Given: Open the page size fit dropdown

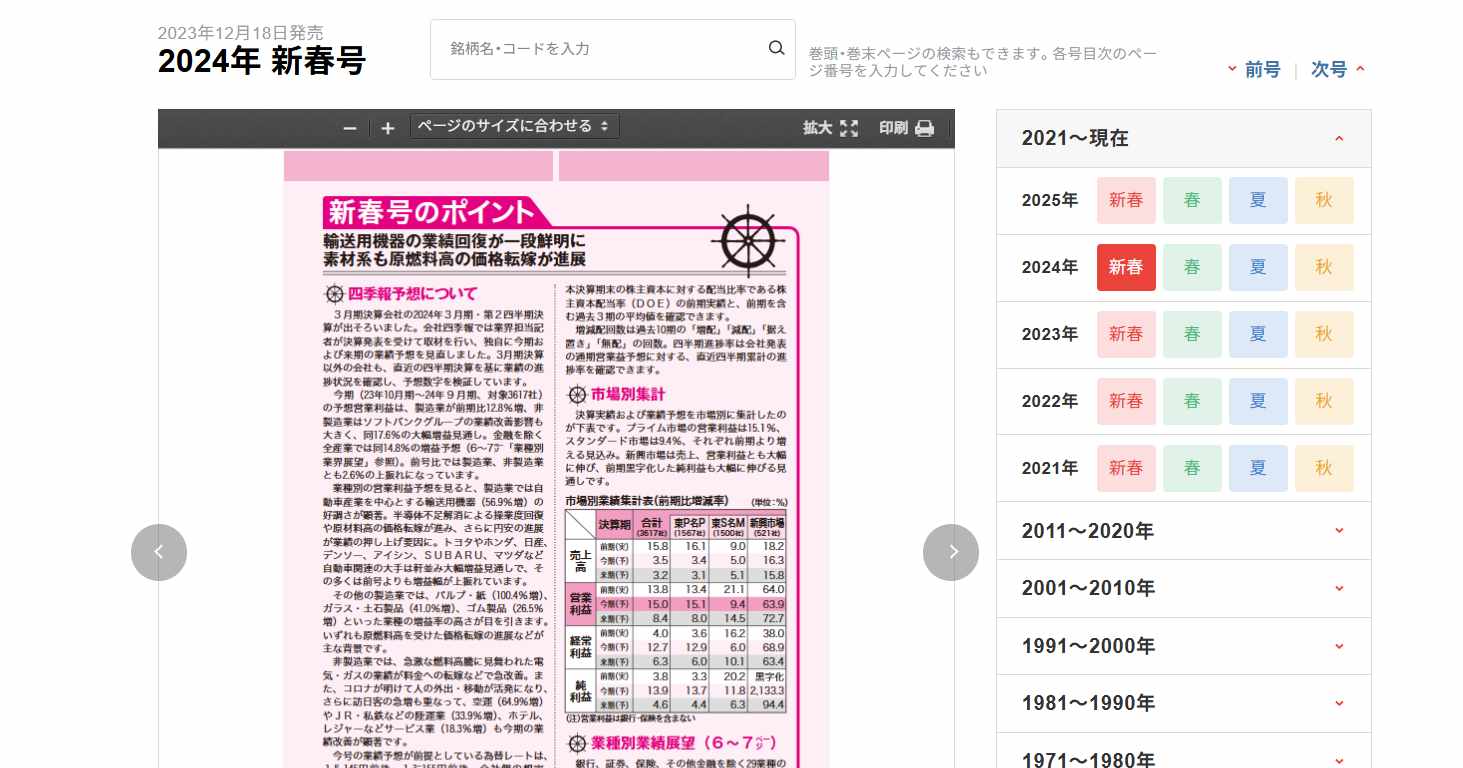Looking at the screenshot, I should pos(514,127).
